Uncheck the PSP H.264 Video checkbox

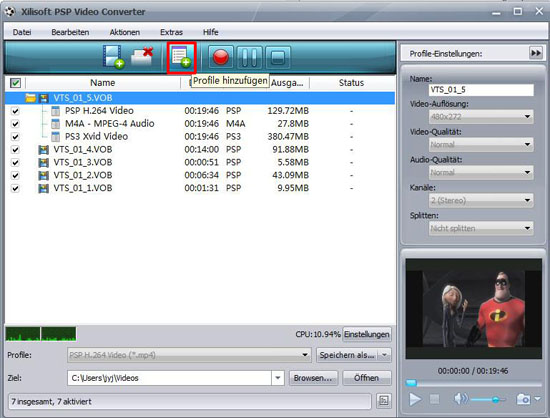point(15,111)
